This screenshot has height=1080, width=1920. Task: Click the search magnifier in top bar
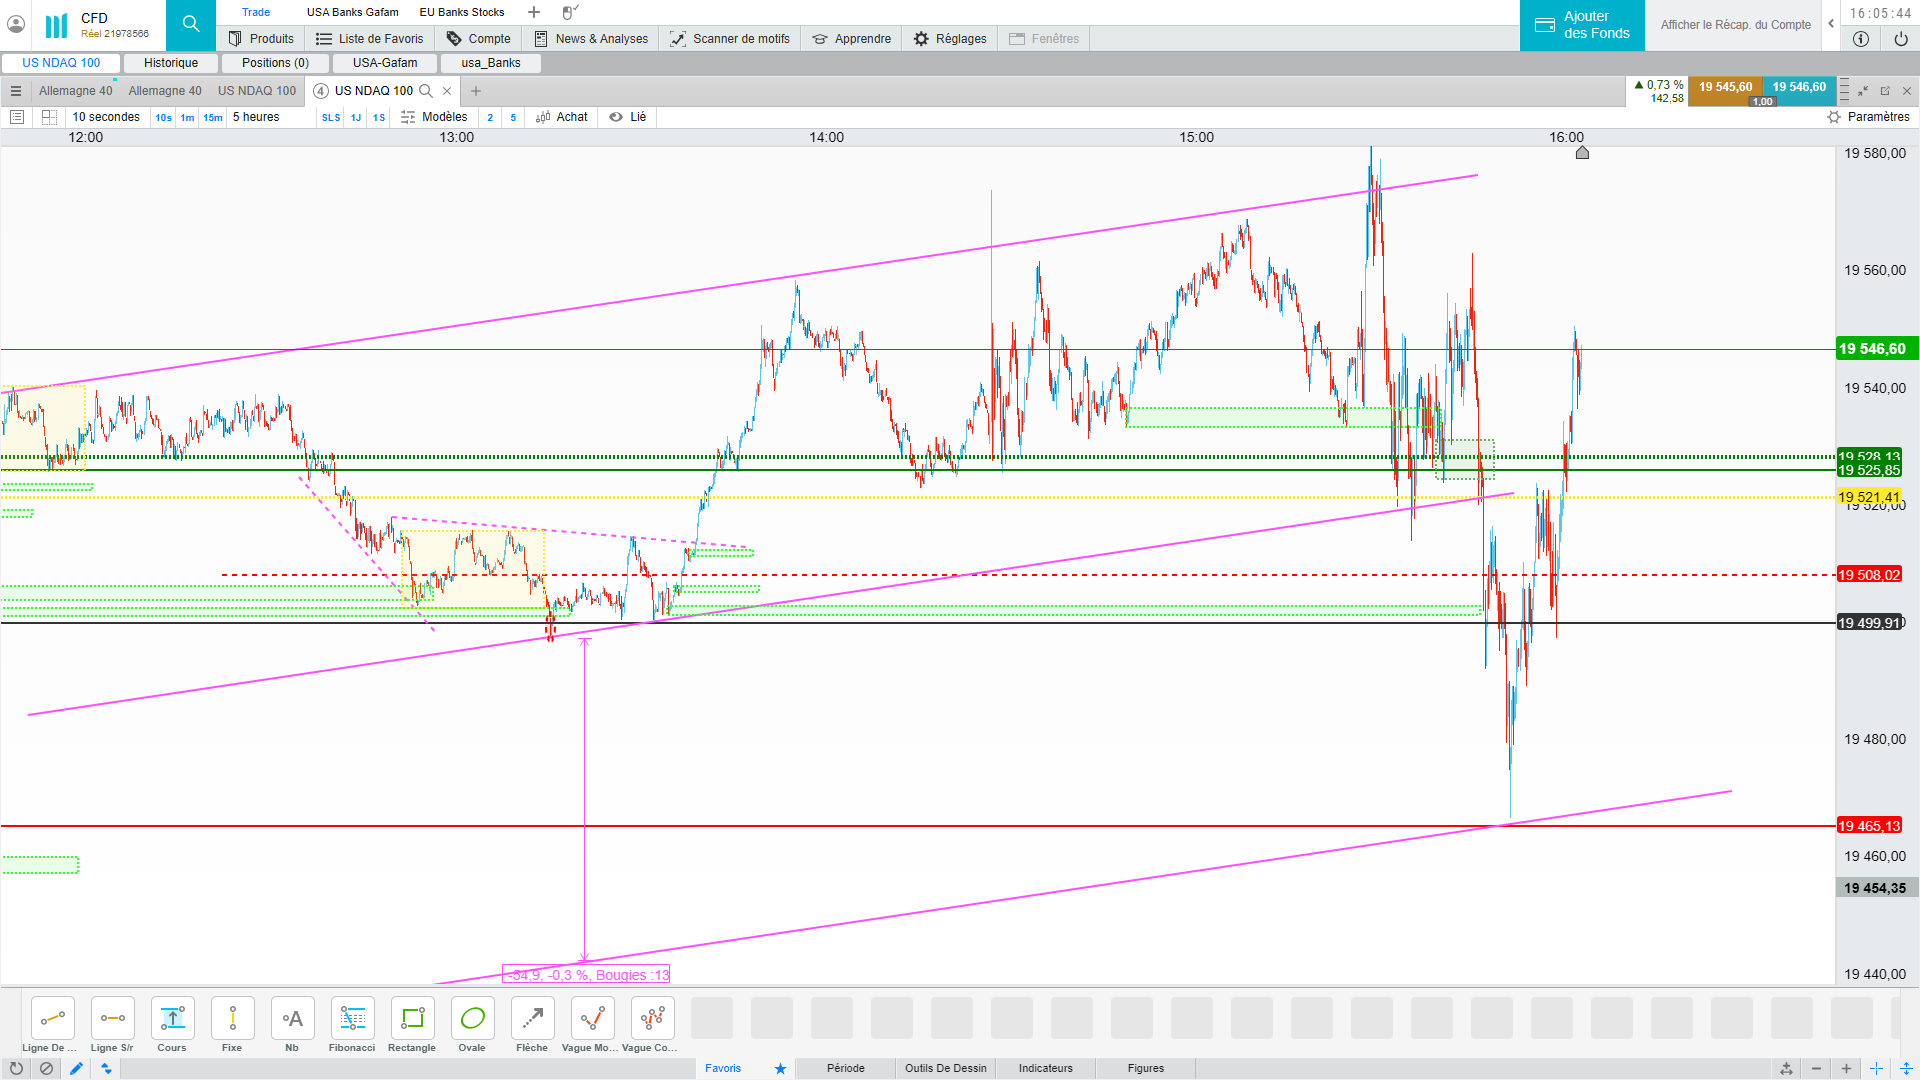pos(191,24)
